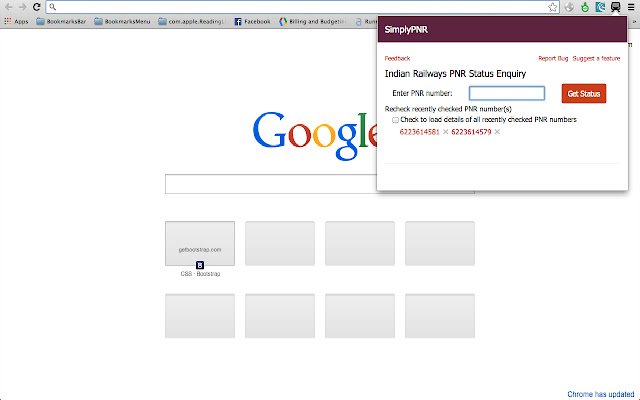Recheck PNR number 6223614581
640x400 pixels.
pyautogui.click(x=420, y=132)
